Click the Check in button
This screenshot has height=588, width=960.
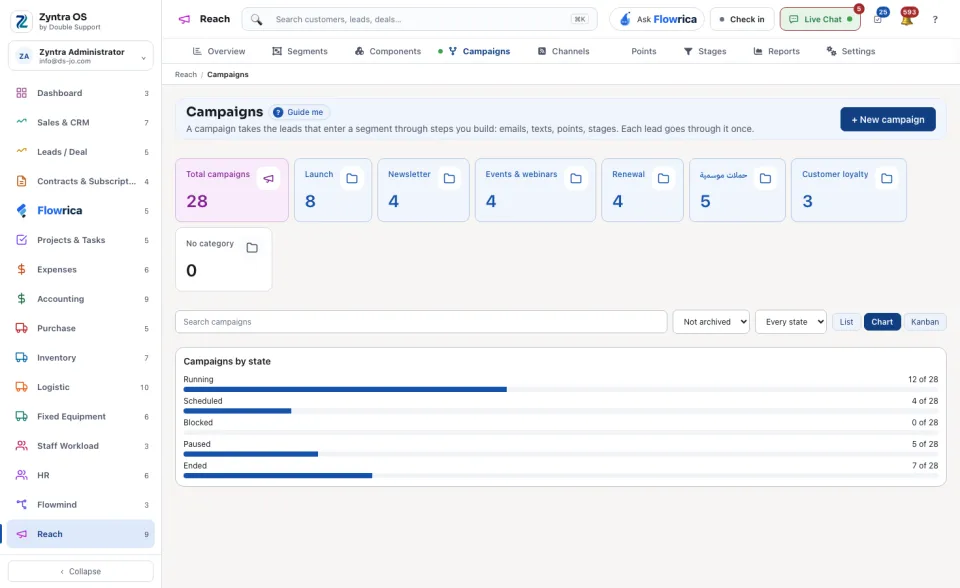tap(742, 20)
